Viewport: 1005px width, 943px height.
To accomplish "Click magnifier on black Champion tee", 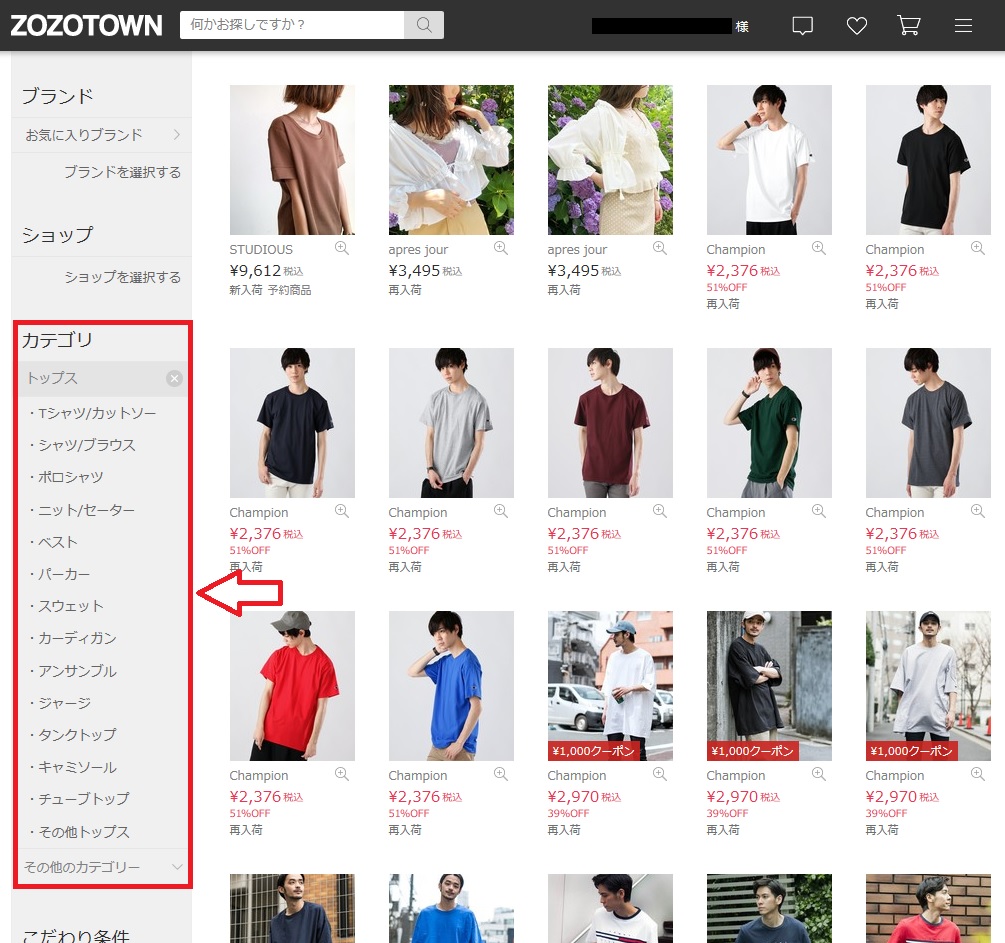I will point(977,248).
